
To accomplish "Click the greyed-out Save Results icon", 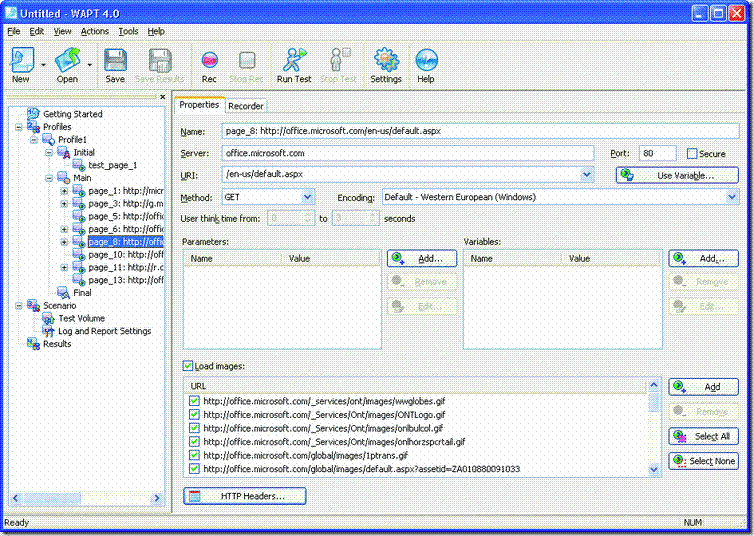I will click(x=160, y=61).
